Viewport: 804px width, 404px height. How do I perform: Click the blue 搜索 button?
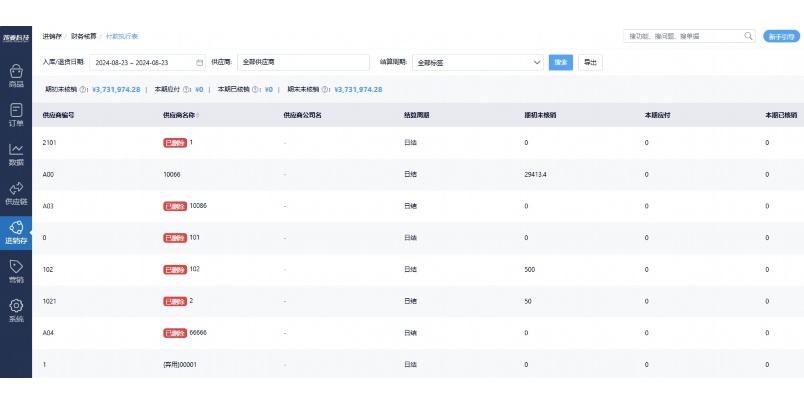(x=561, y=63)
